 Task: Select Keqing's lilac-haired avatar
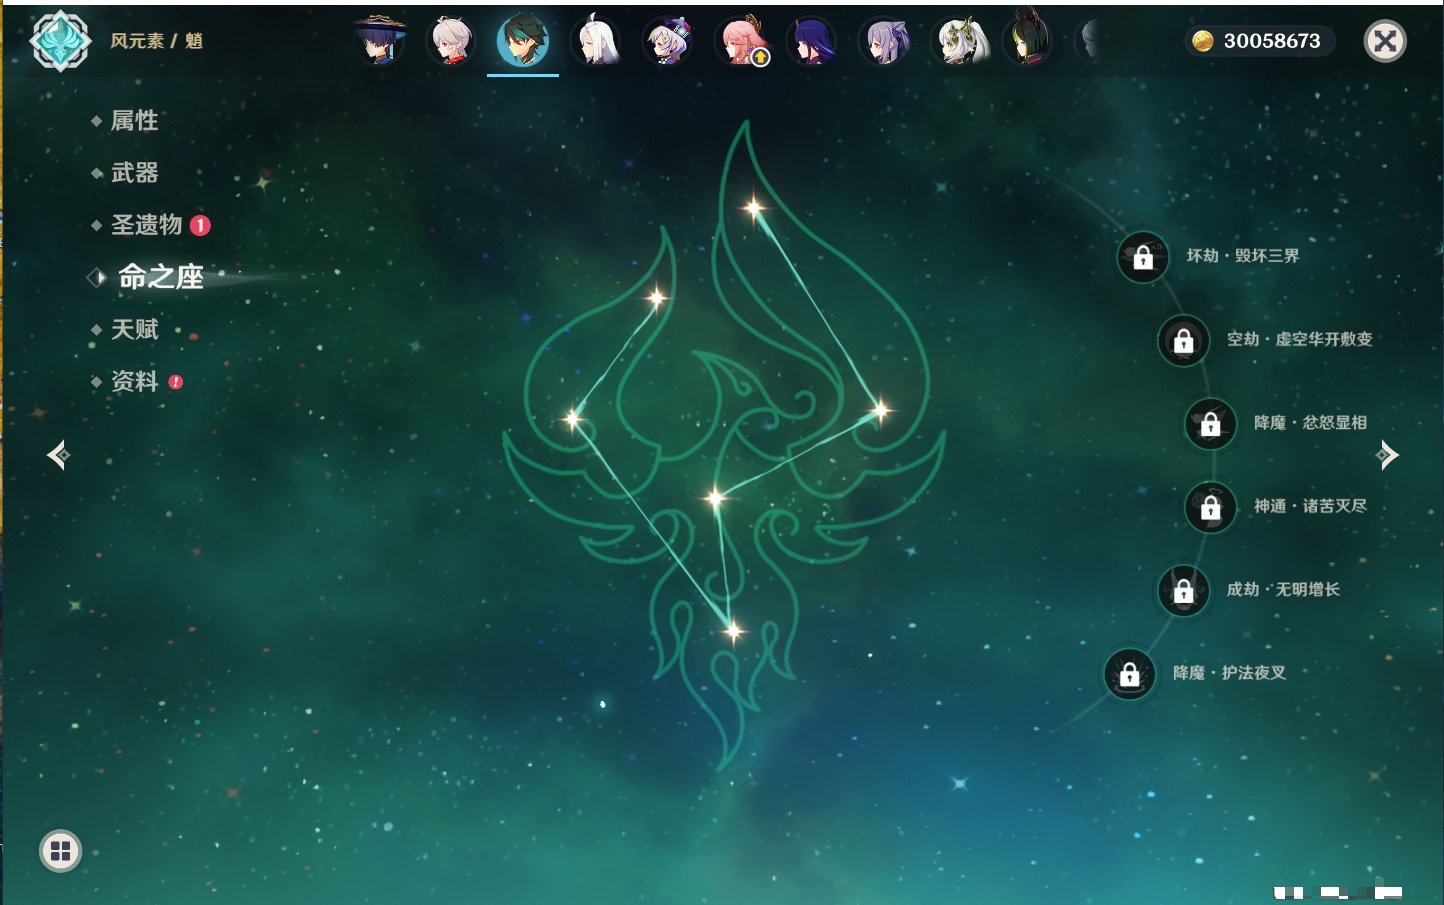pos(885,41)
